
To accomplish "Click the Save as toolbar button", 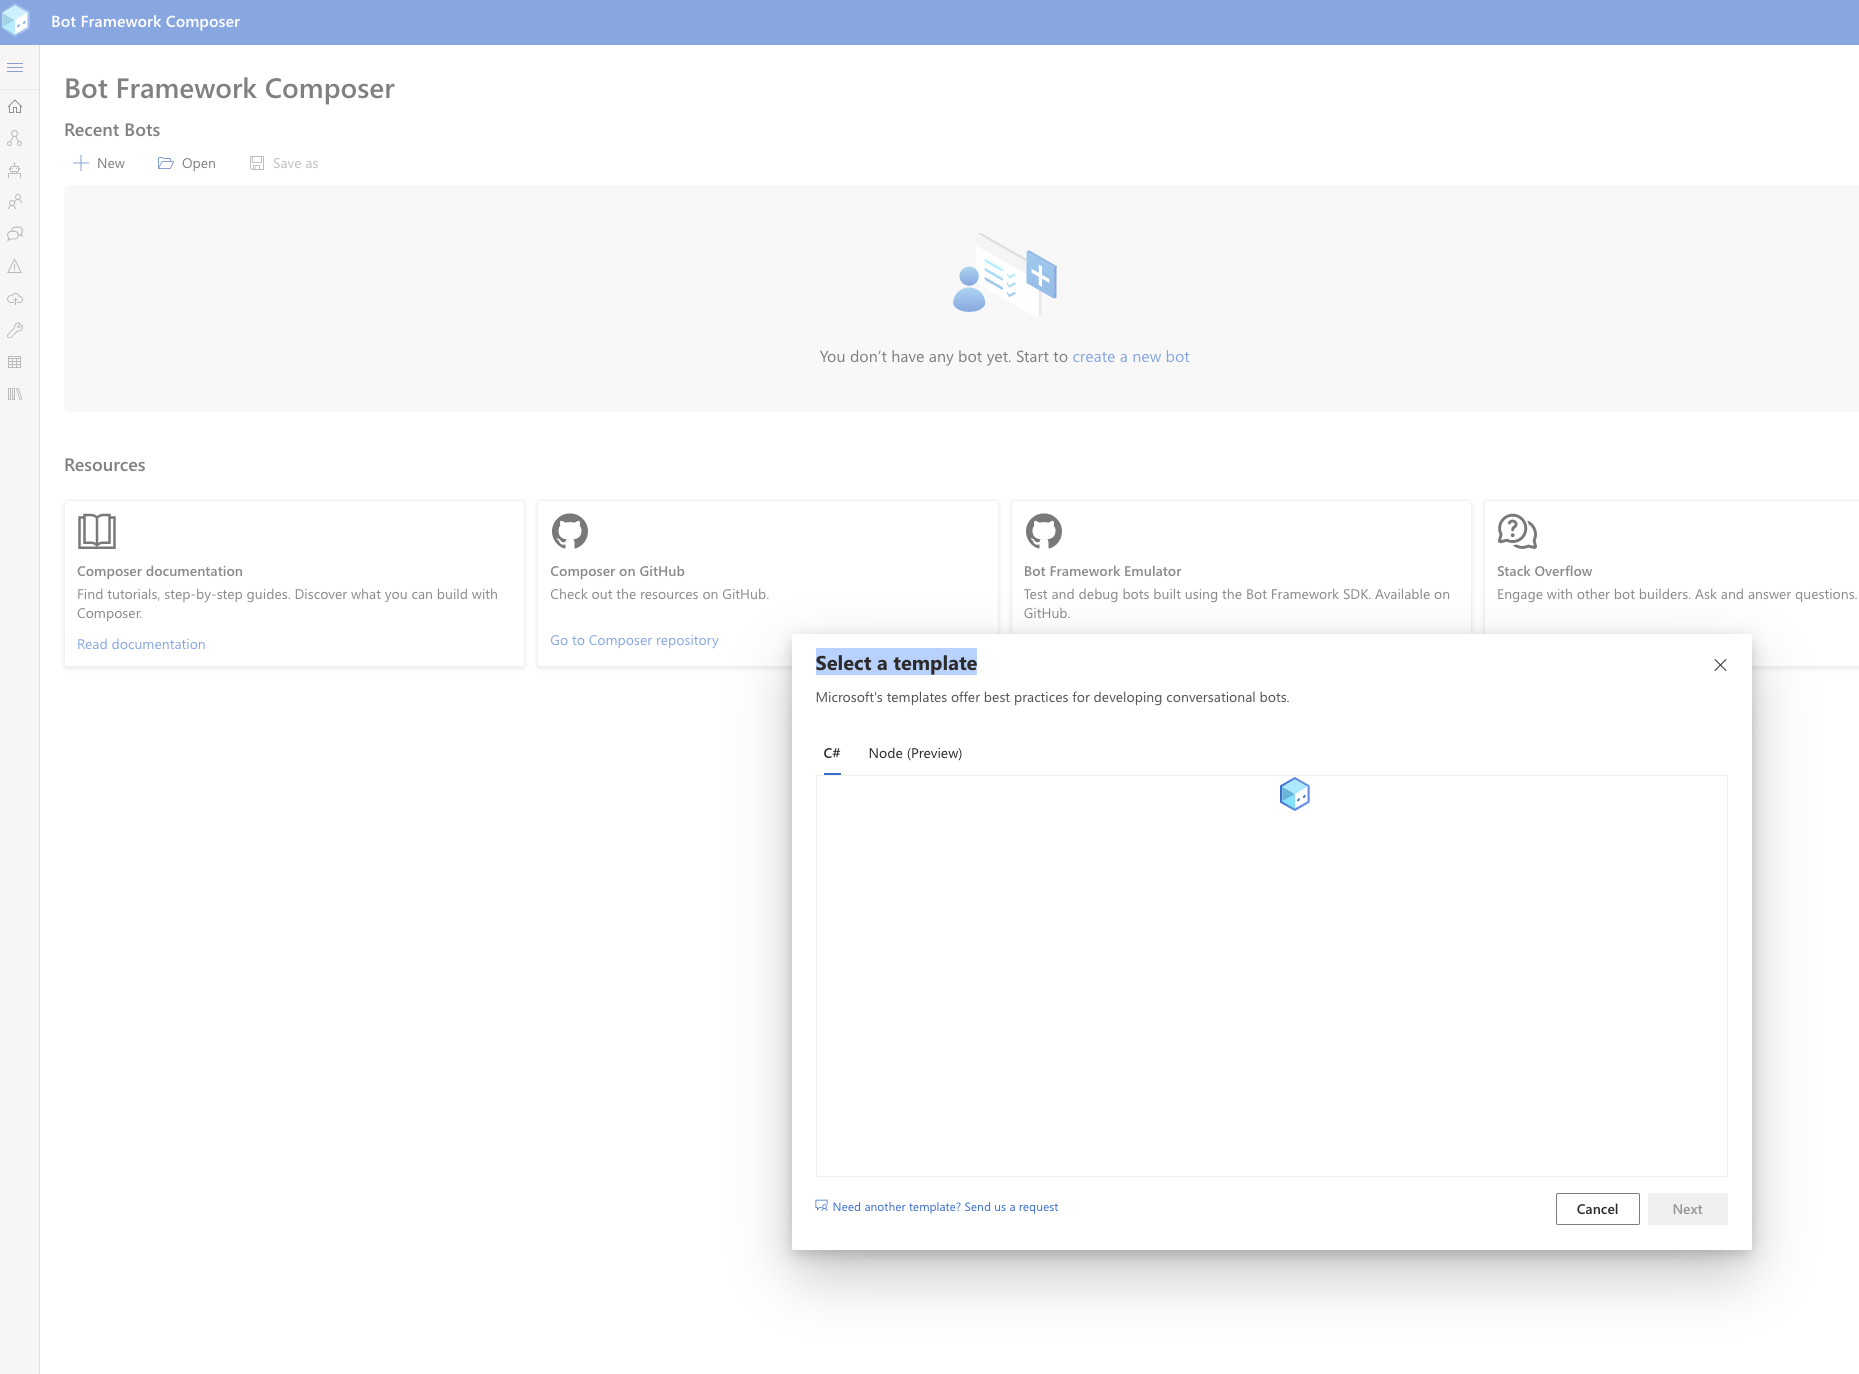I will coord(284,163).
